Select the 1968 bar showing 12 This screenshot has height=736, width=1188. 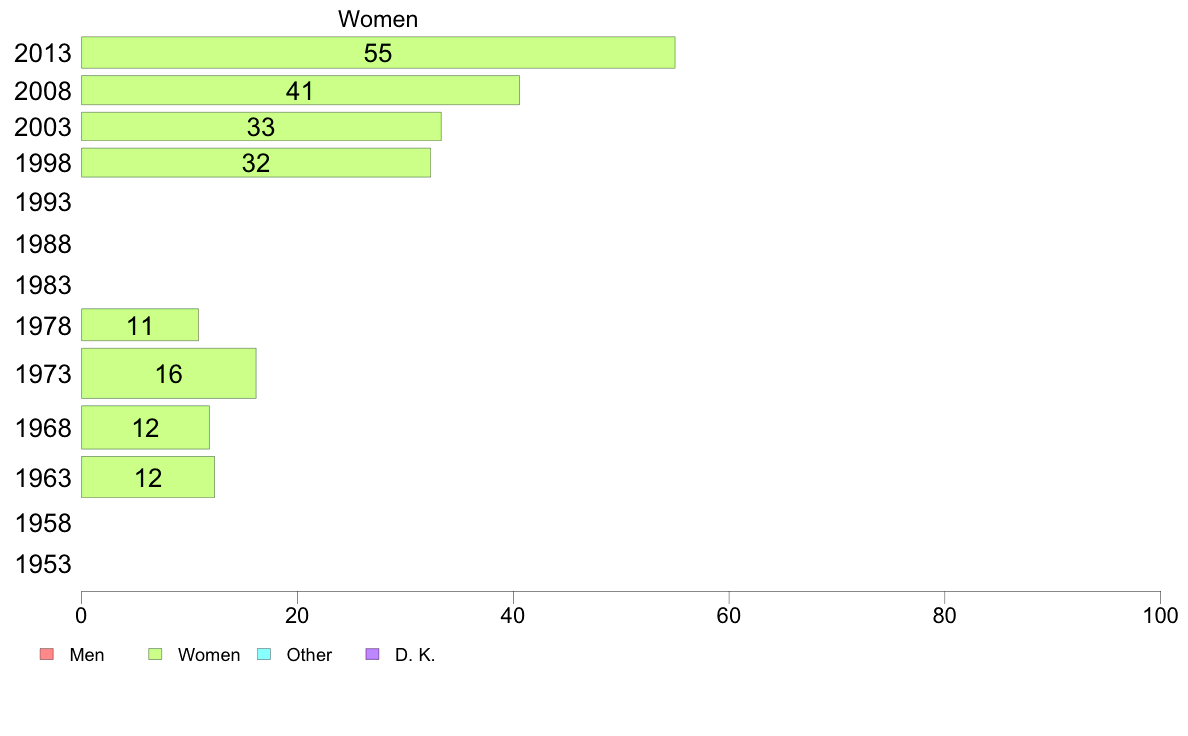145,428
